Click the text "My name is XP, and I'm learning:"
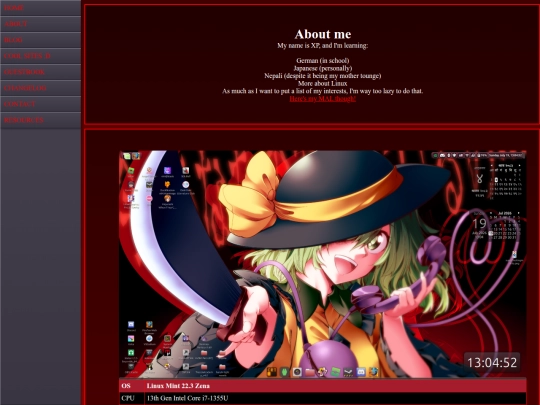This screenshot has height=405, width=540. tap(323, 45)
